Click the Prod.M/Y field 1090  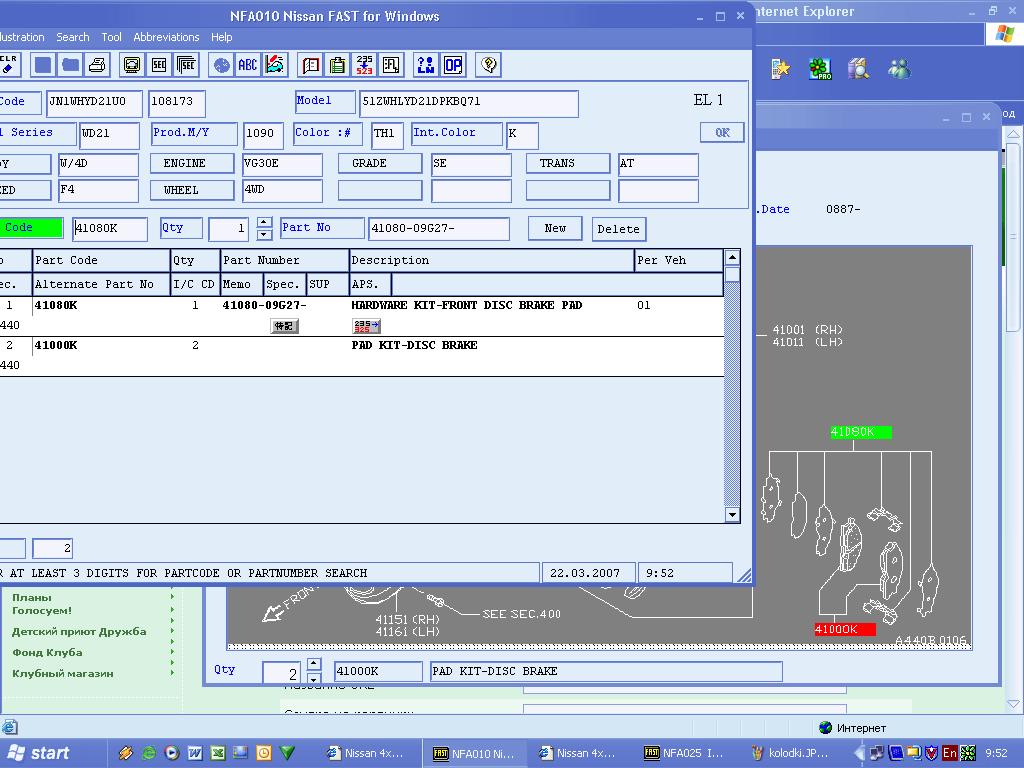[x=263, y=134]
